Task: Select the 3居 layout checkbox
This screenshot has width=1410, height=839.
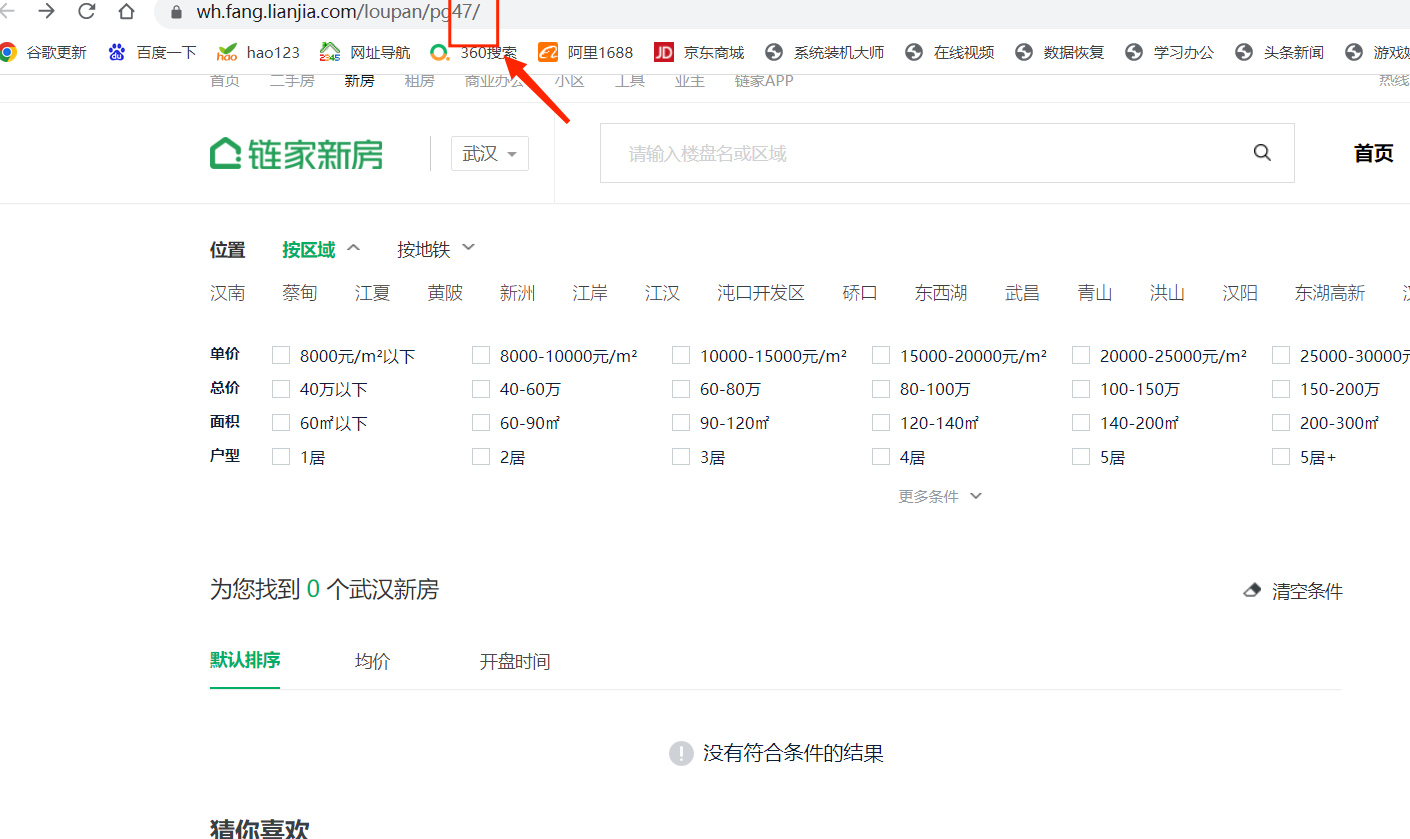Action: click(x=681, y=457)
